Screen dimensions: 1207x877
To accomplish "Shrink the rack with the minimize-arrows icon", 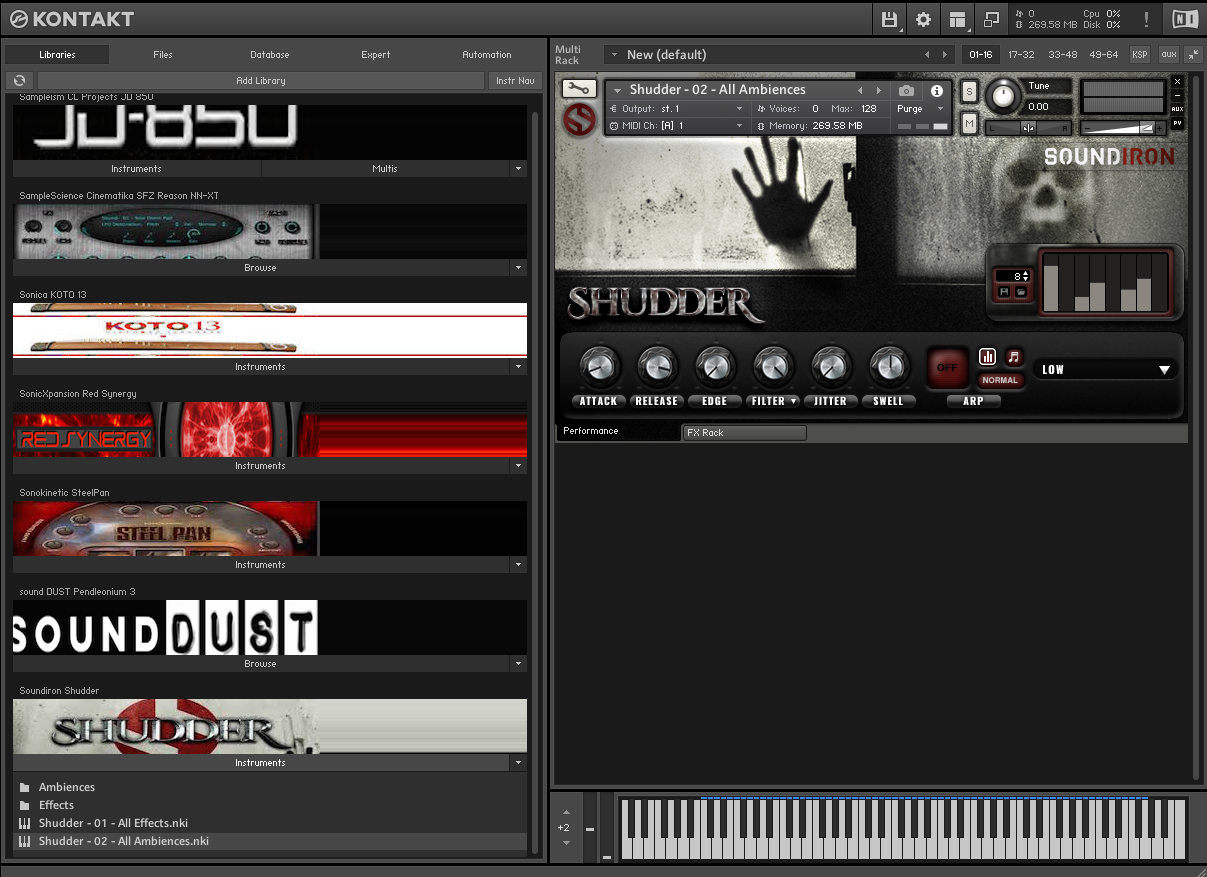I will tap(1194, 54).
